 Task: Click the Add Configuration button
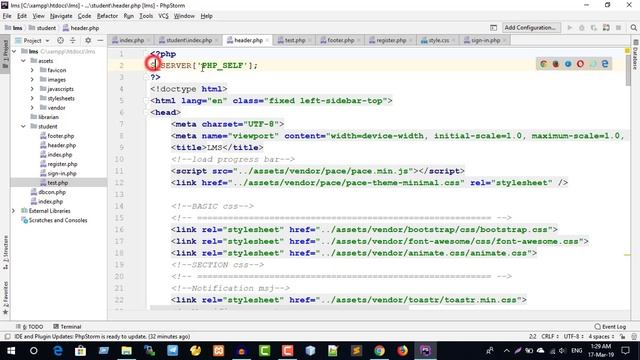click(x=530, y=28)
